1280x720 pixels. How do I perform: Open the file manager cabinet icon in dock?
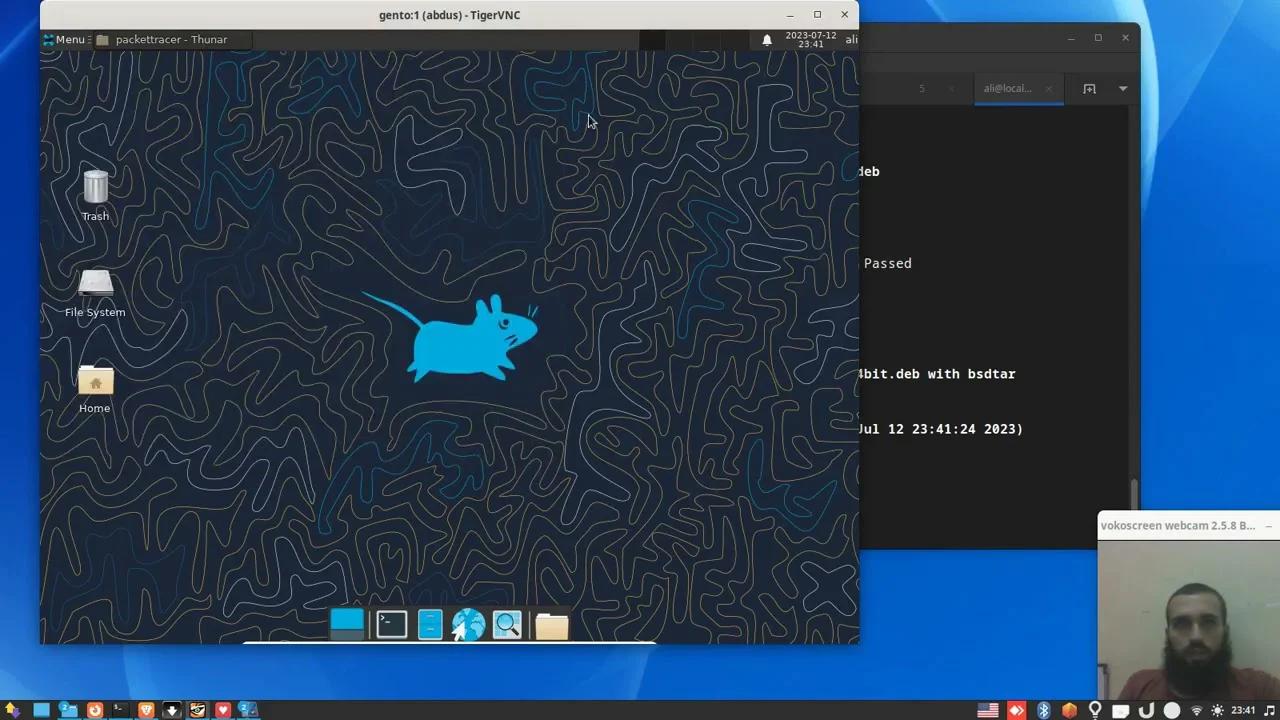(x=429, y=624)
